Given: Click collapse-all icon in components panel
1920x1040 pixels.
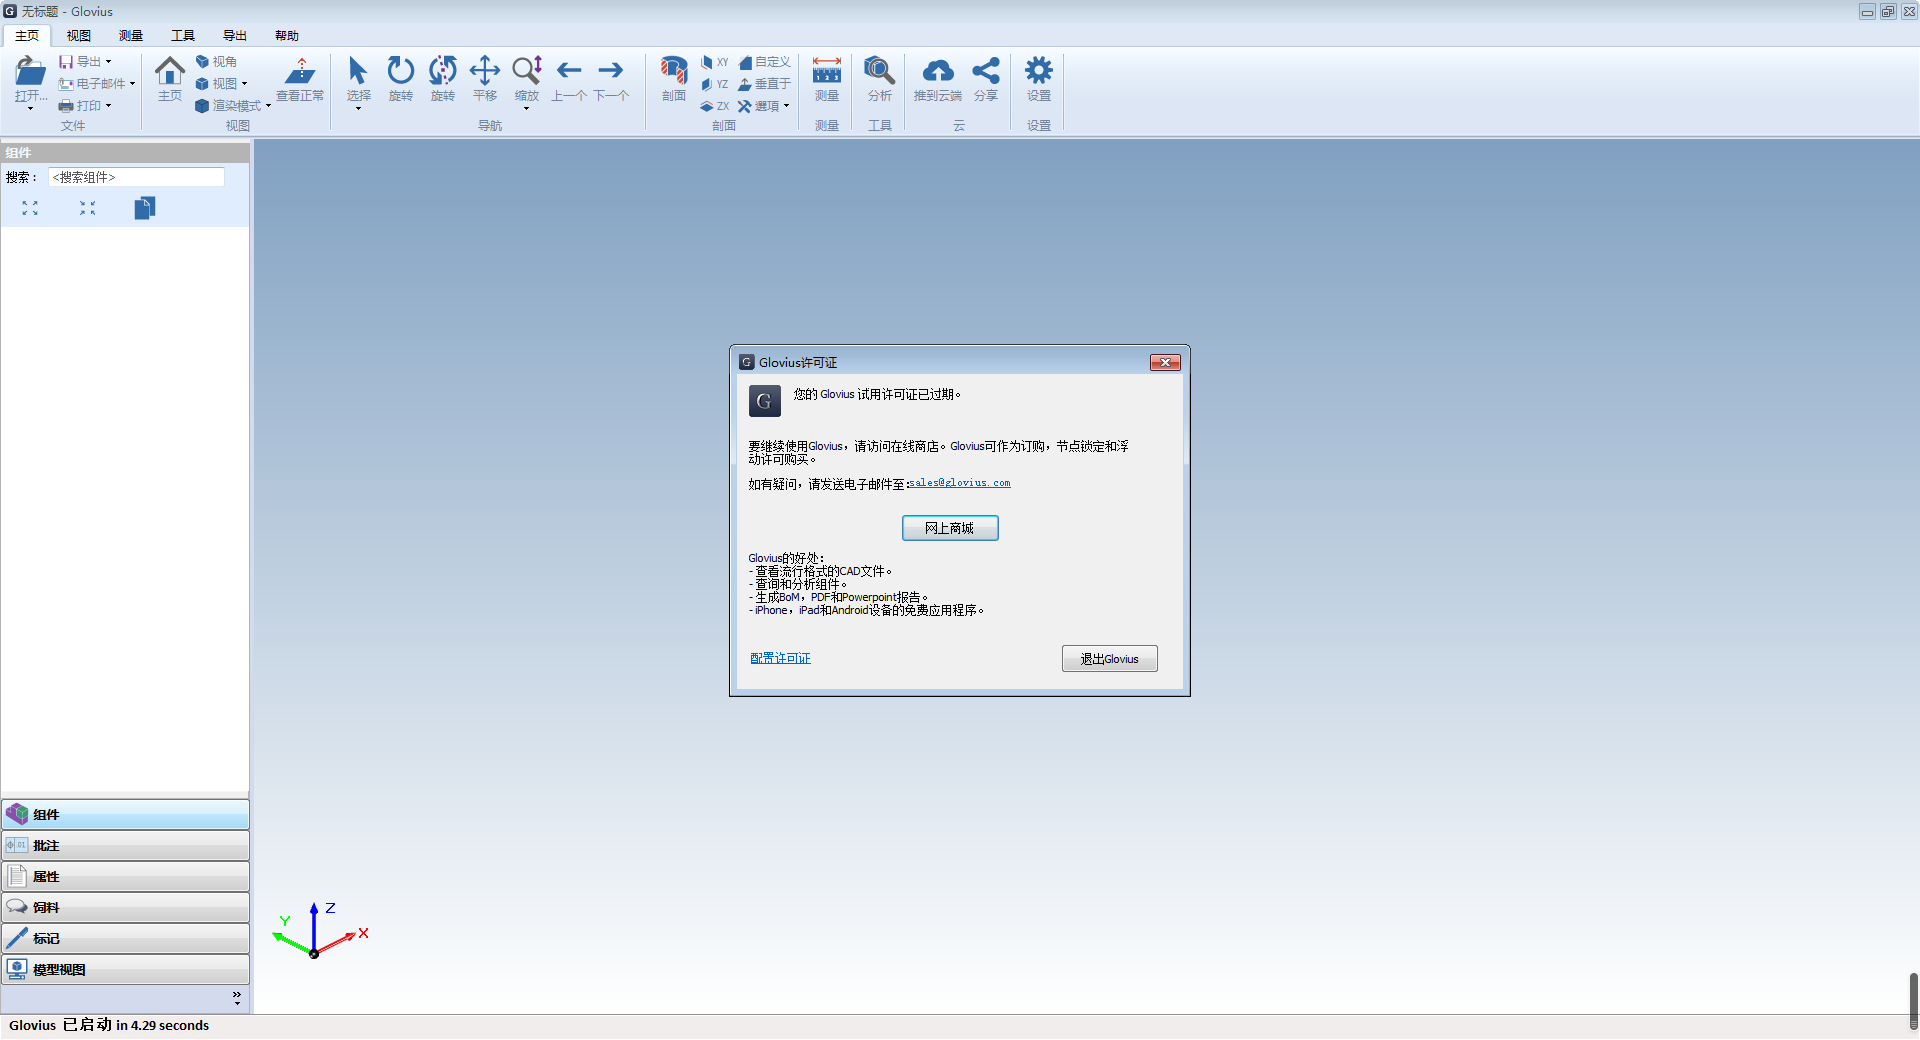Looking at the screenshot, I should 88,208.
